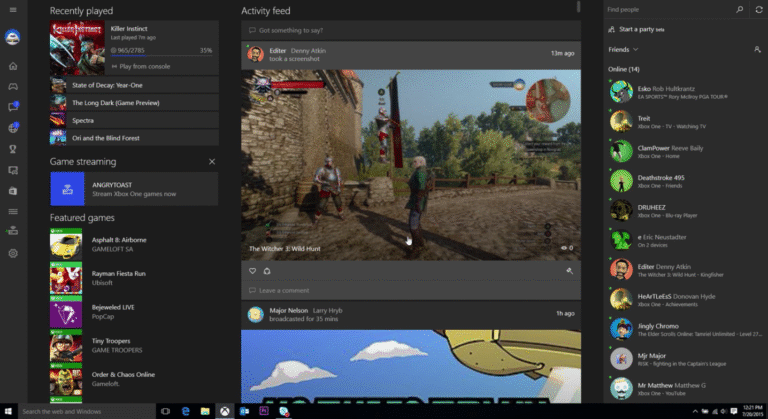Click the Activity feed scrollbar
The image size is (768, 419).
578,7
